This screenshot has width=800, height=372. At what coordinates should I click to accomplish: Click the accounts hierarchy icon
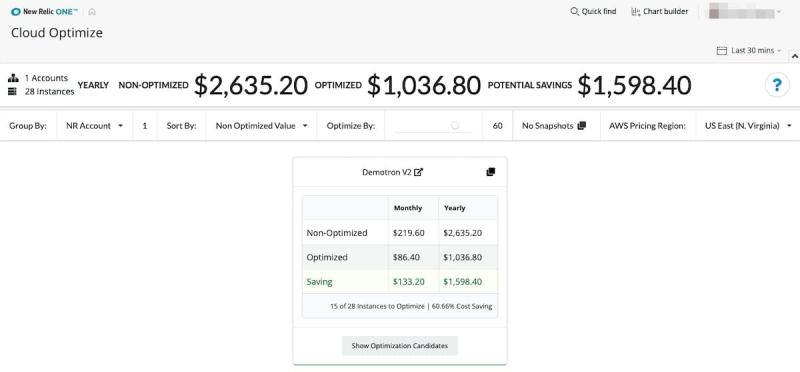[14, 78]
